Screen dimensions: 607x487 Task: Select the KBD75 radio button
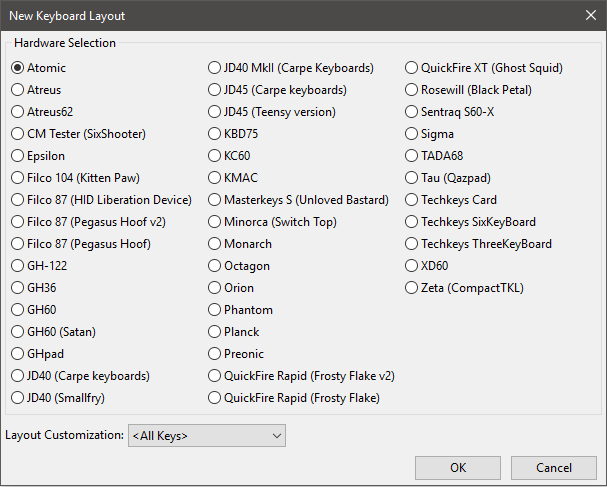[215, 134]
